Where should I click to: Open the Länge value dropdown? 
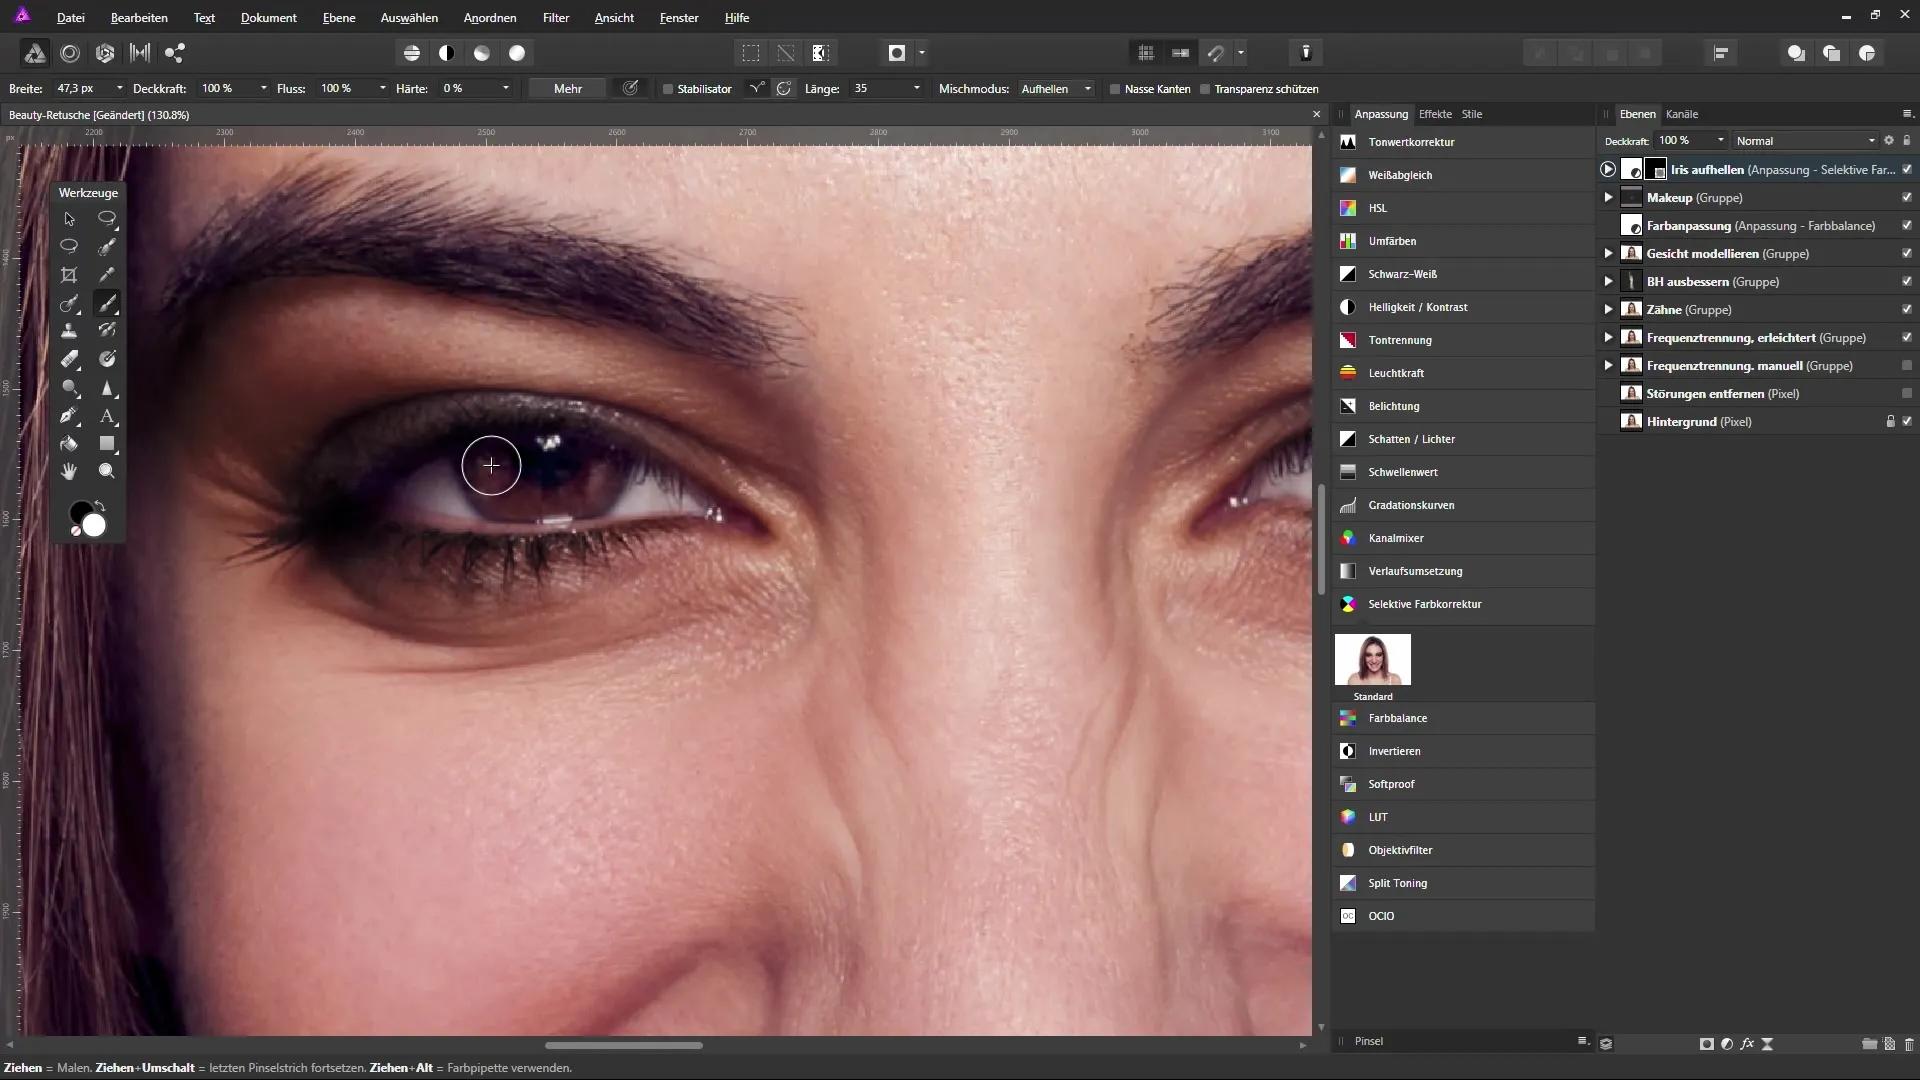(x=917, y=89)
